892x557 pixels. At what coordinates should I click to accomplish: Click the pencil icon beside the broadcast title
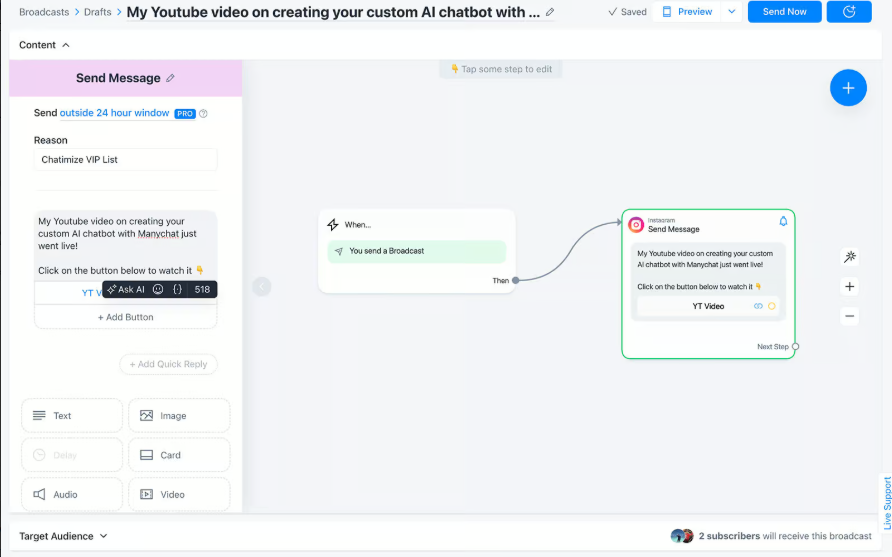tap(550, 12)
